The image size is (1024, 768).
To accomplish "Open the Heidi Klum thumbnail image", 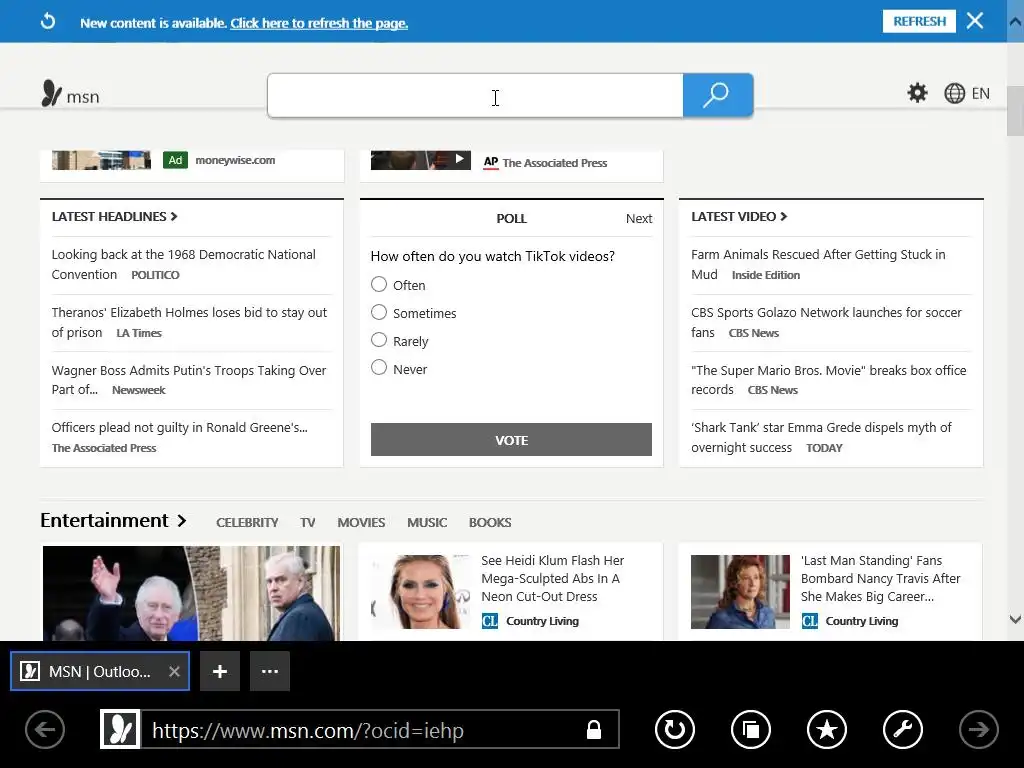I will (420, 592).
